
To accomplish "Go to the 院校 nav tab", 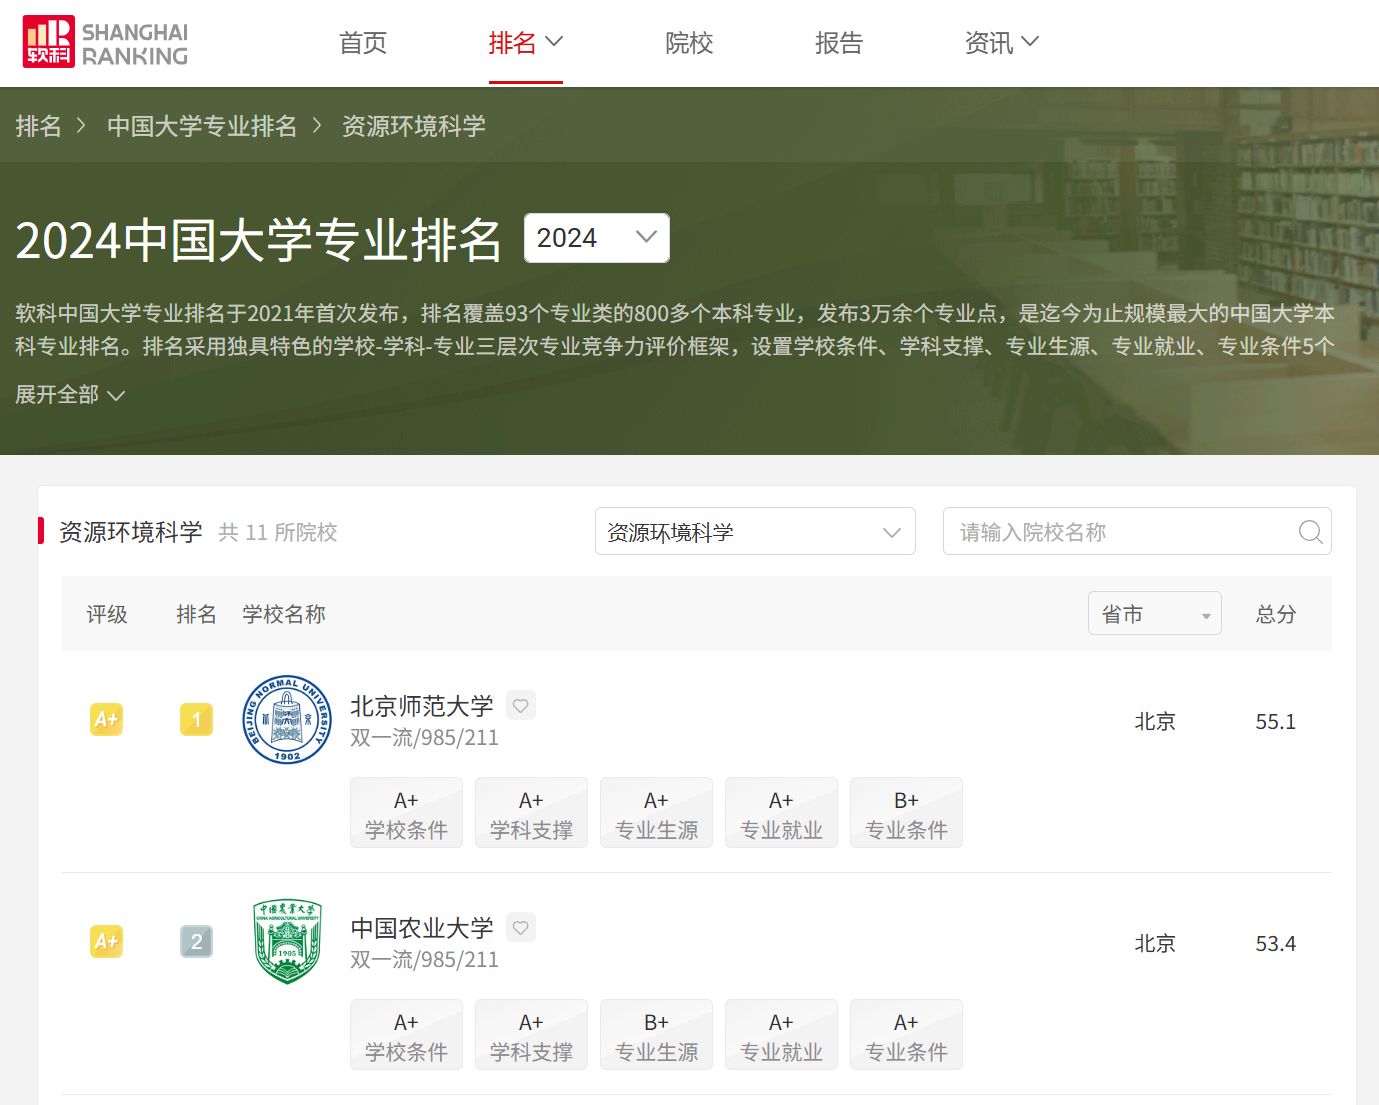I will 689,43.
